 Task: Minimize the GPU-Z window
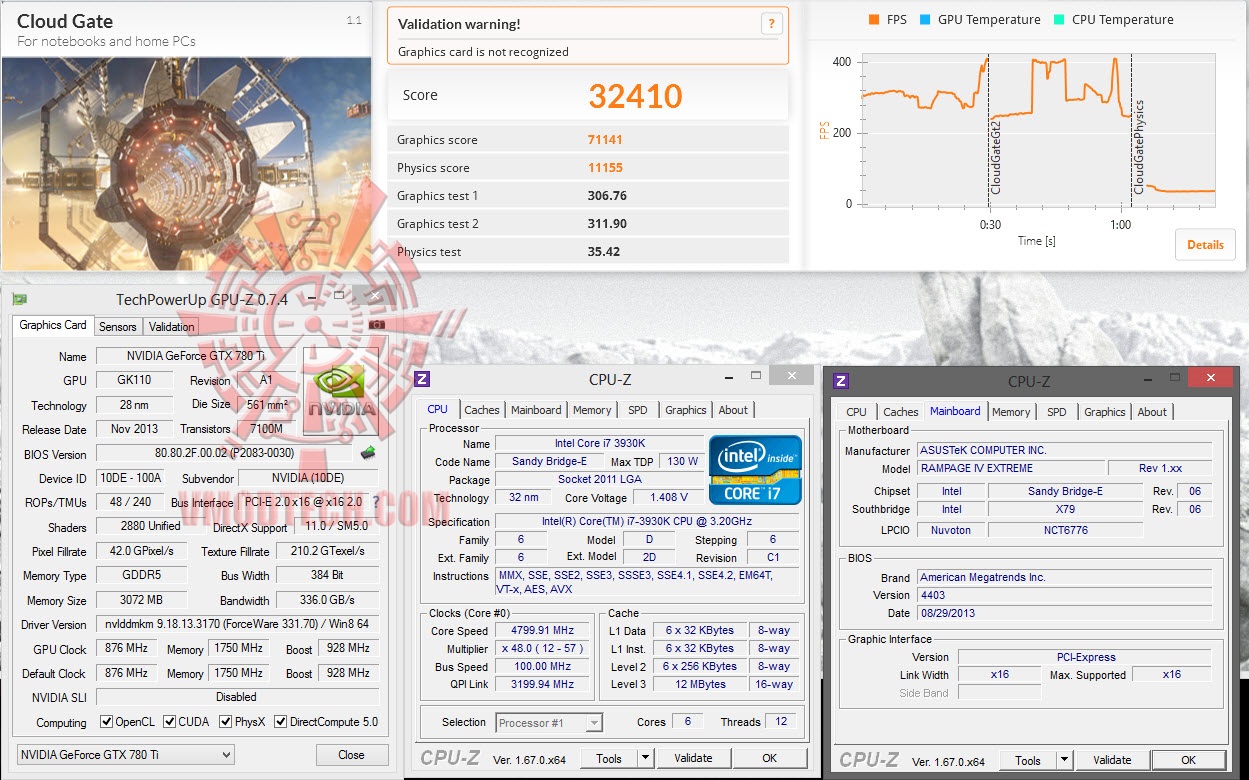coord(312,298)
